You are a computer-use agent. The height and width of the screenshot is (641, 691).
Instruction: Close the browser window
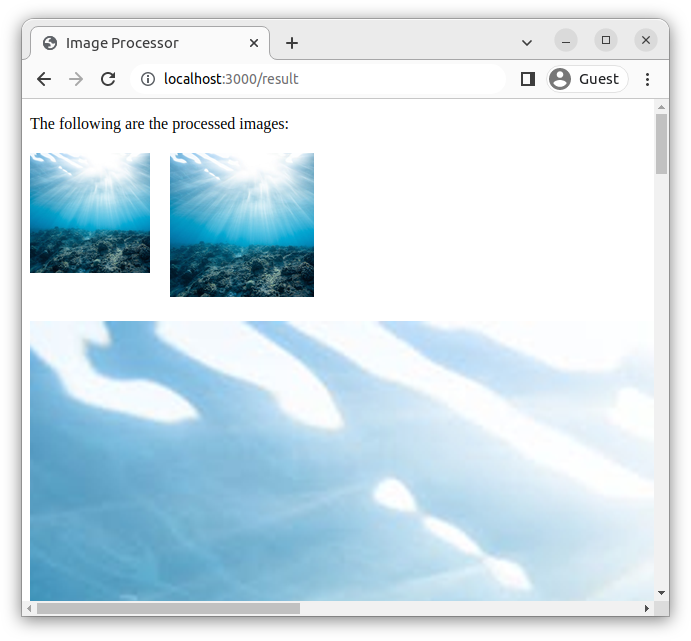tap(646, 41)
